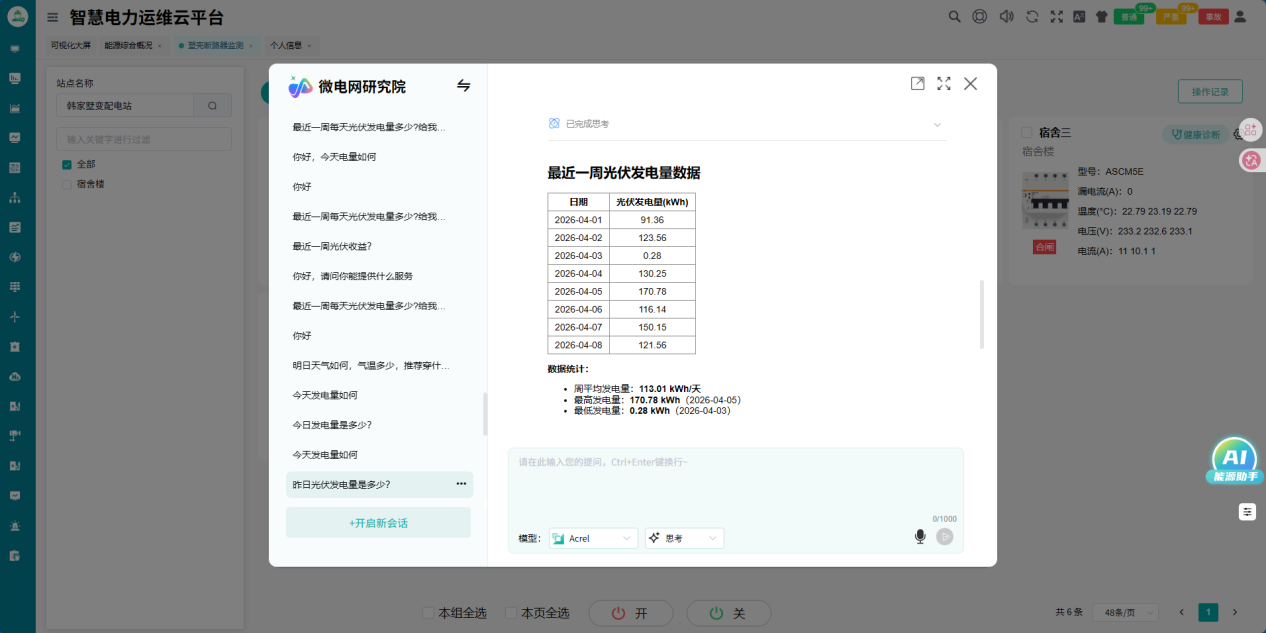Switch to the 能源综合概况 tab
The height and width of the screenshot is (633, 1266).
pos(128,46)
